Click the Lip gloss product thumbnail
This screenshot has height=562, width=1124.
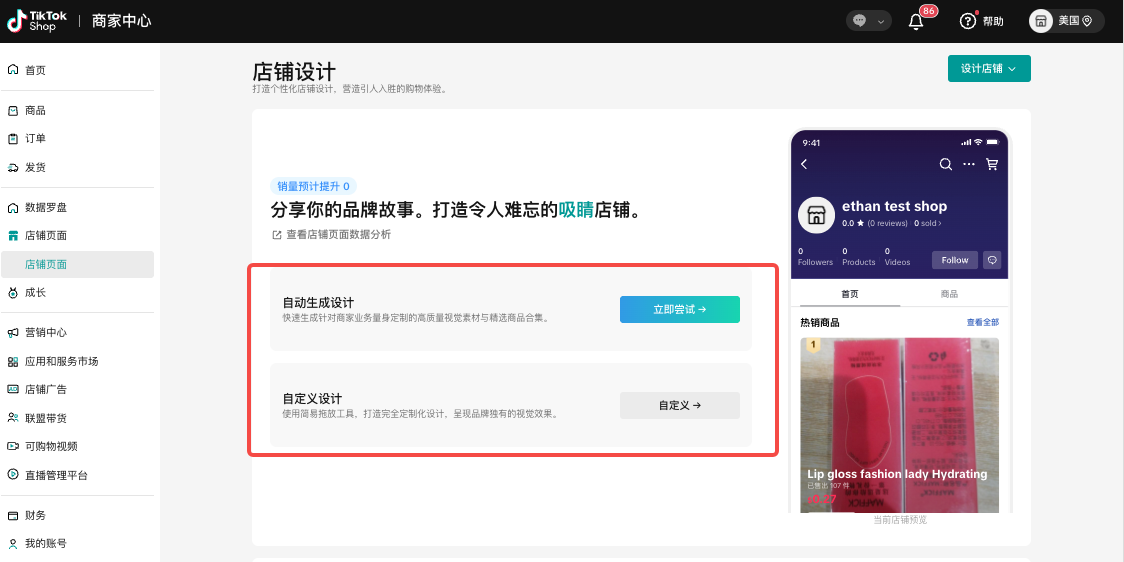(x=899, y=425)
